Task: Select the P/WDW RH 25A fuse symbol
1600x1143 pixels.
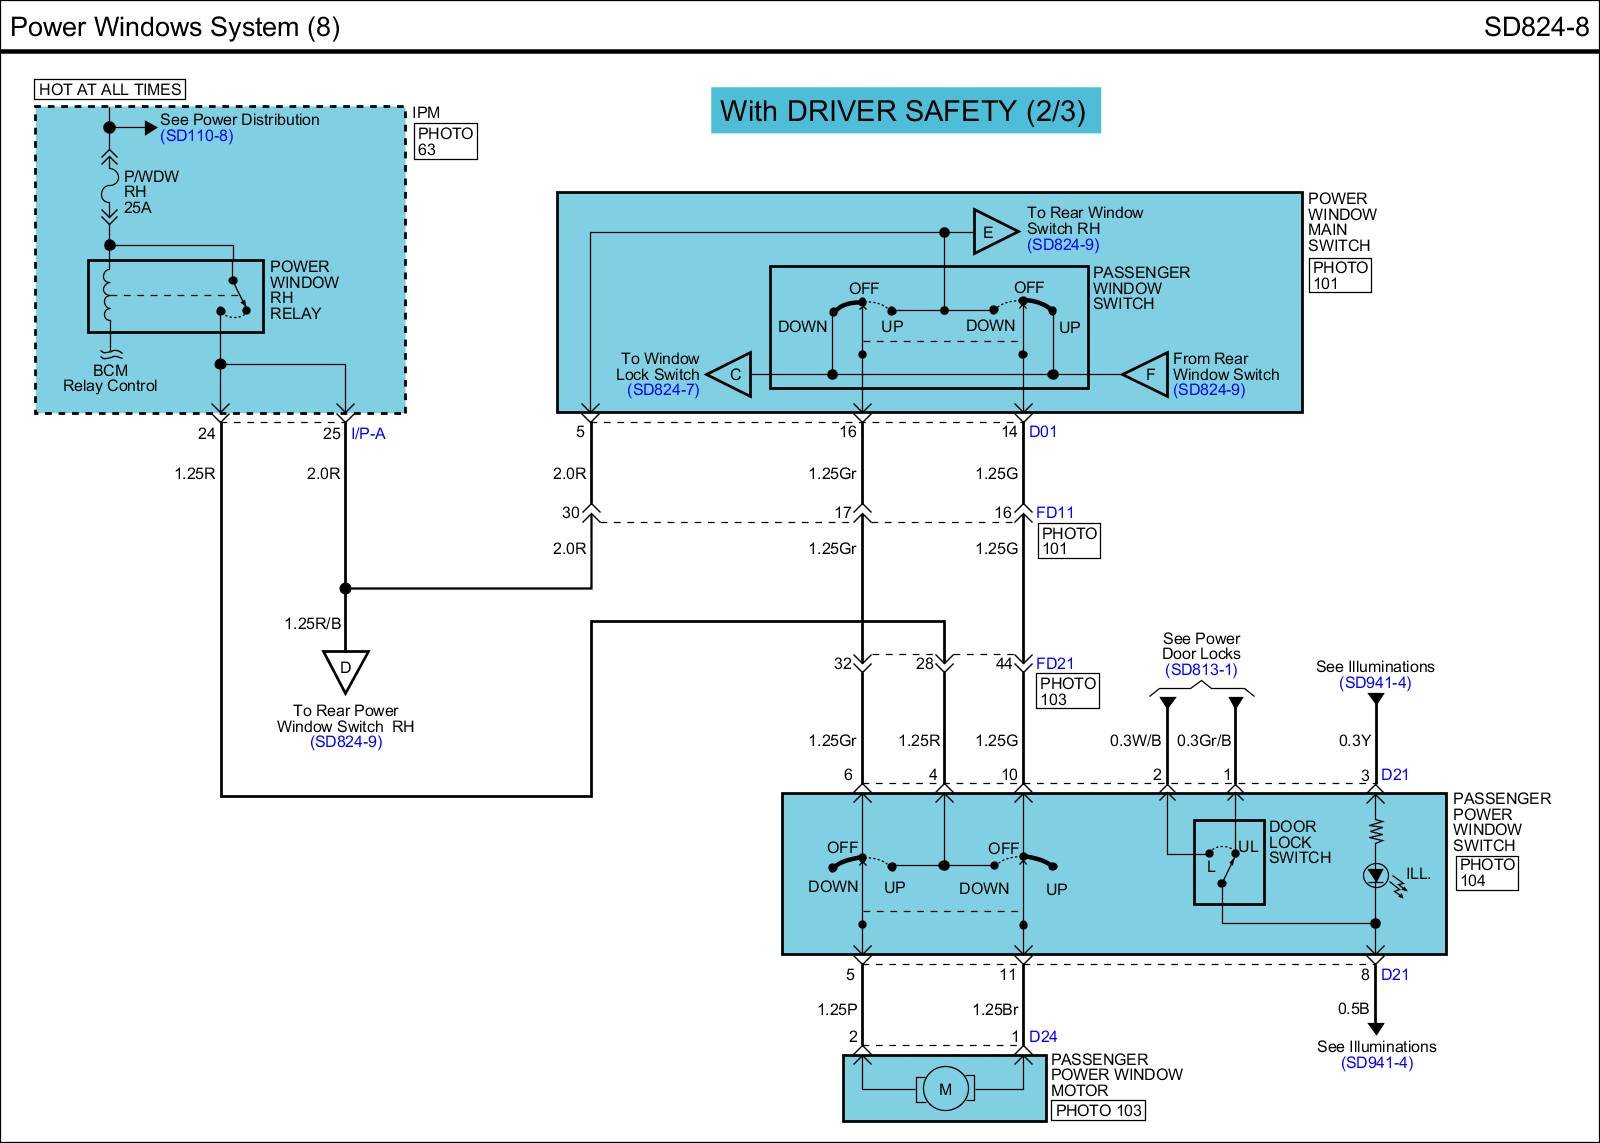Action: (x=109, y=192)
